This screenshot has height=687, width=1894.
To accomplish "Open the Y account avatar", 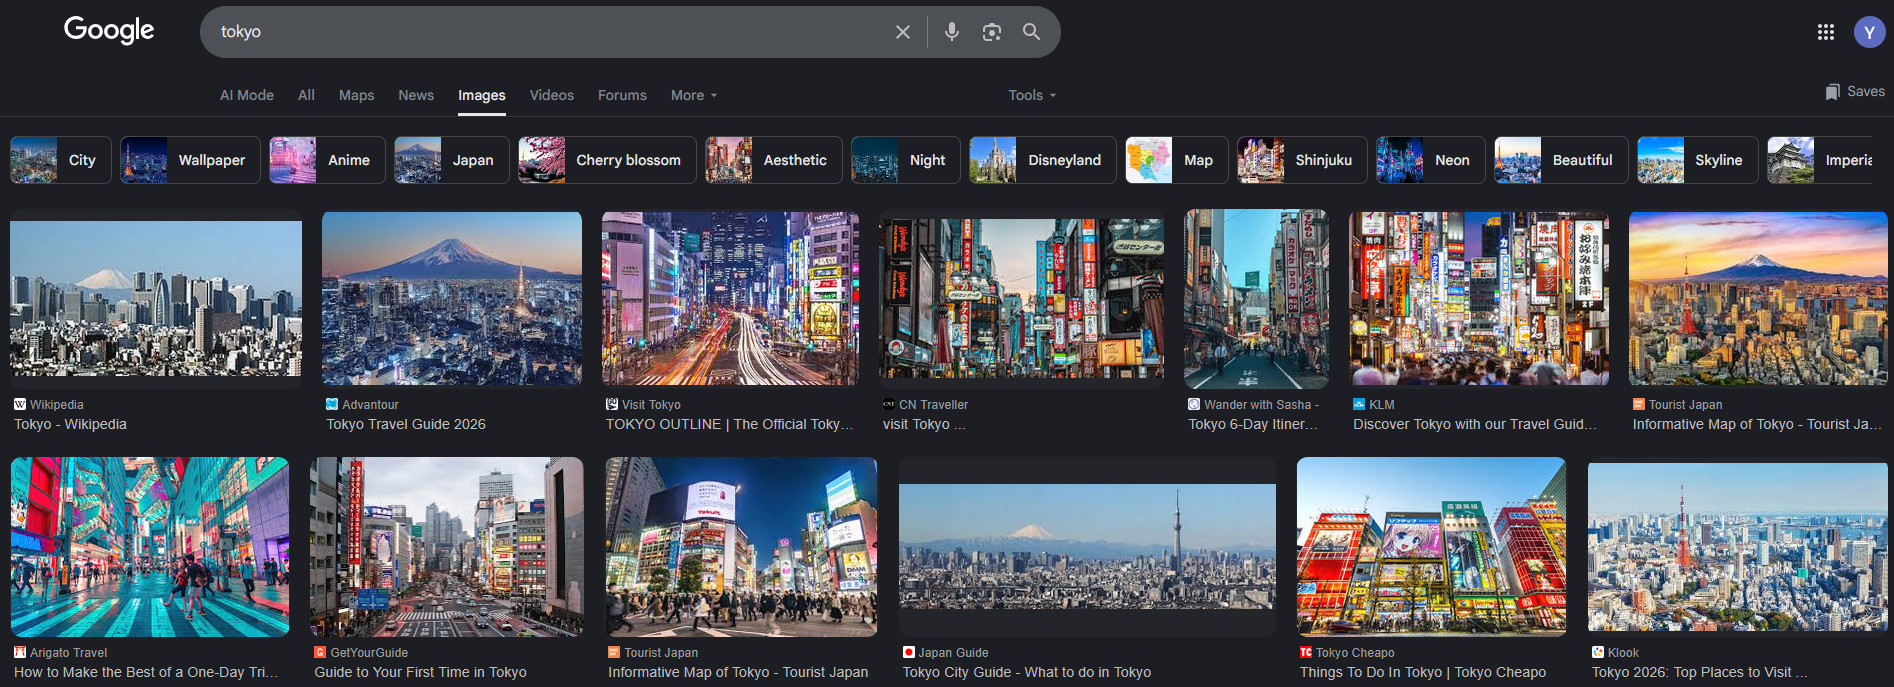I will pyautogui.click(x=1870, y=32).
